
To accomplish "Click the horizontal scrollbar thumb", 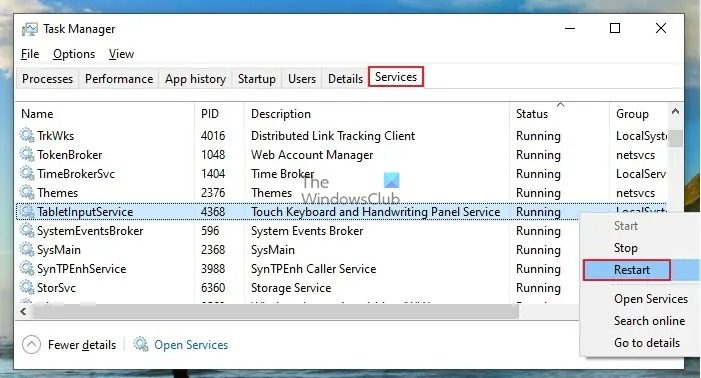I will 275,311.
